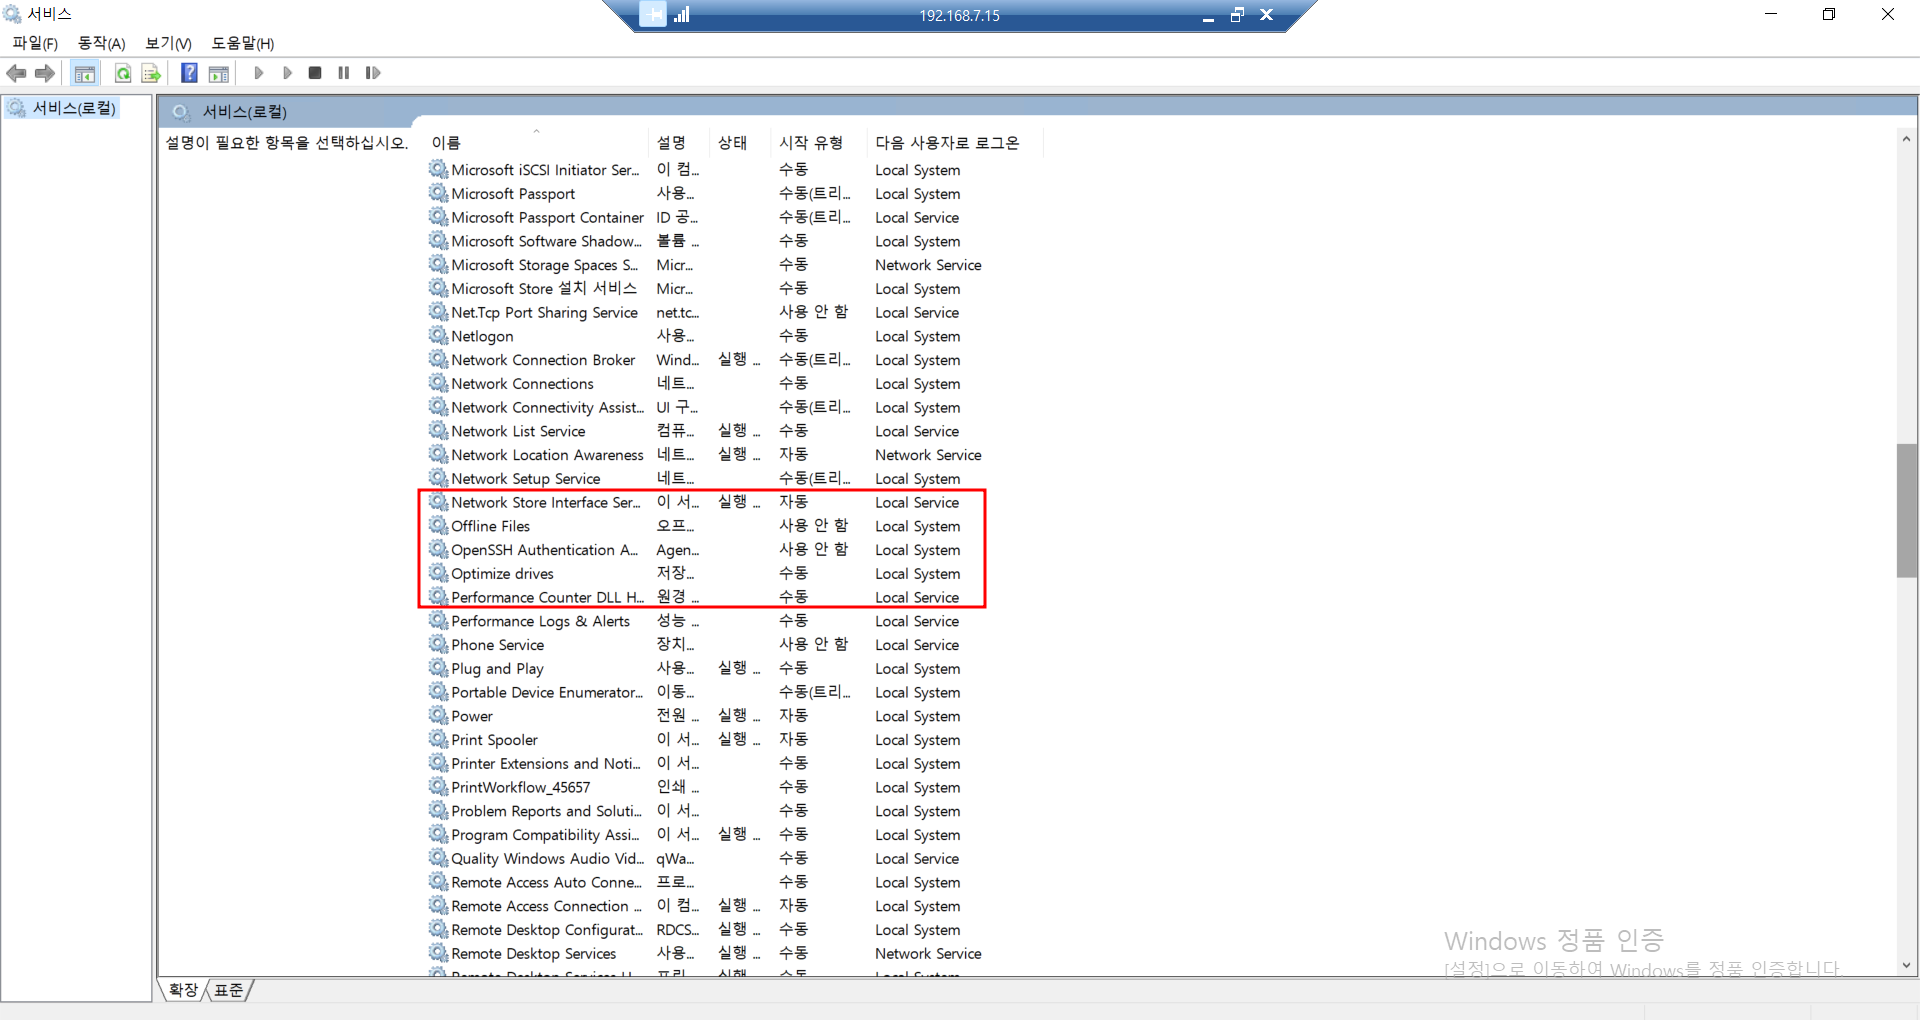Click the action pane toggle icon

click(x=218, y=73)
